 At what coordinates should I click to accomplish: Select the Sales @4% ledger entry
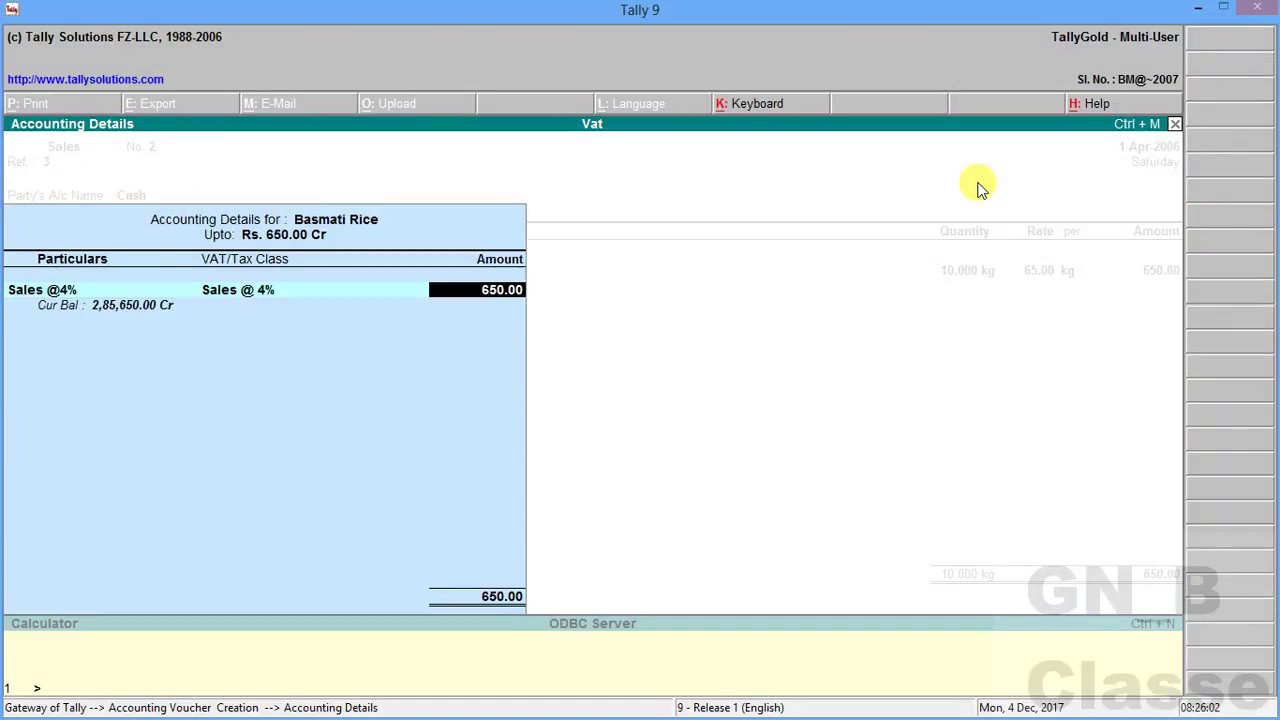pos(42,290)
